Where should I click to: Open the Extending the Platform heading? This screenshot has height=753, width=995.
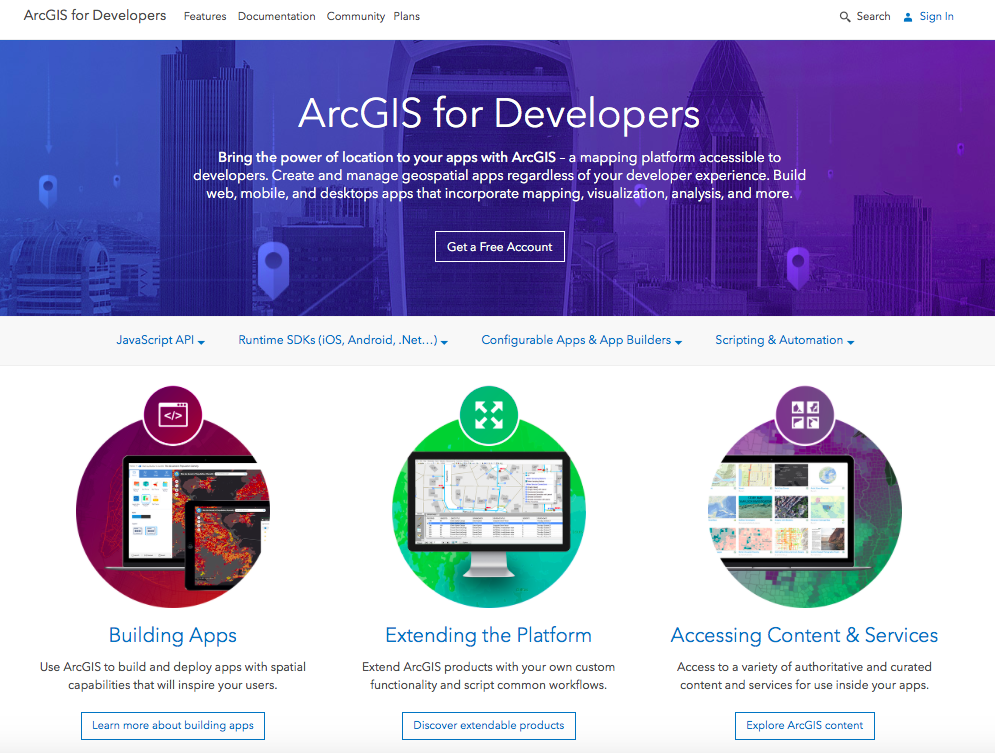pyautogui.click(x=489, y=635)
